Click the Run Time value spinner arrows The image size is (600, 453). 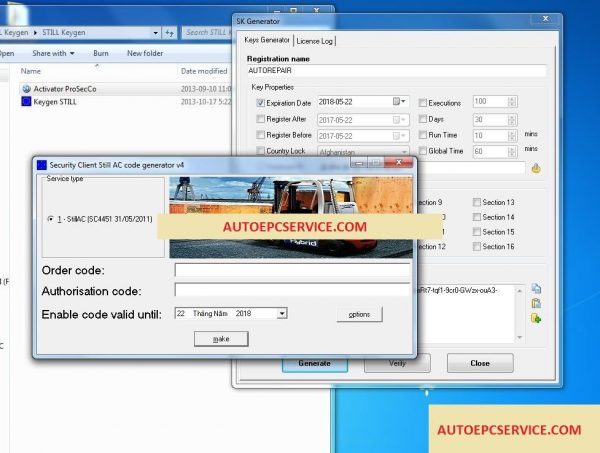point(512,136)
